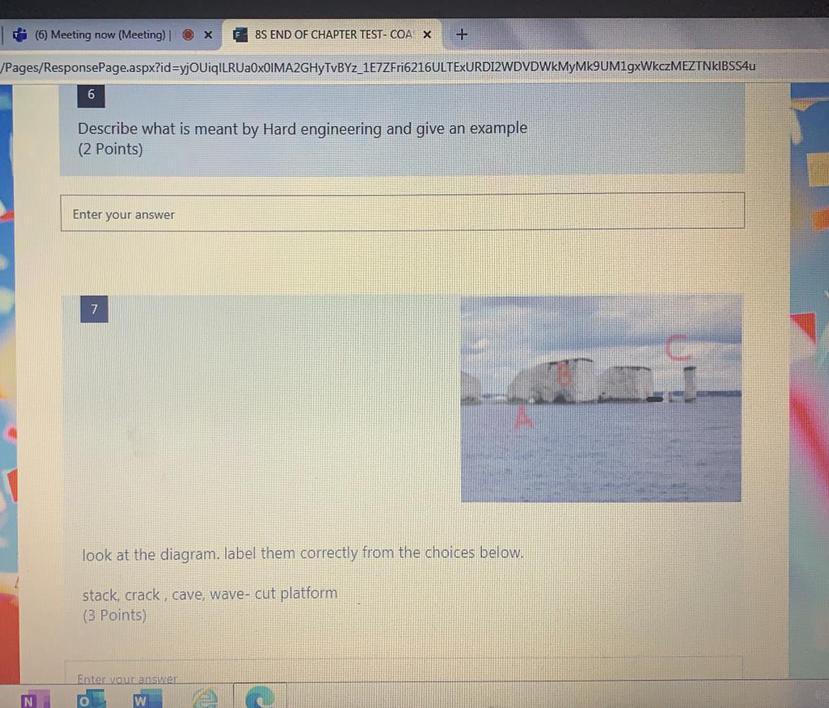Image resolution: width=829 pixels, height=708 pixels.
Task: Click the question 7 number badge
Action: [x=94, y=309]
